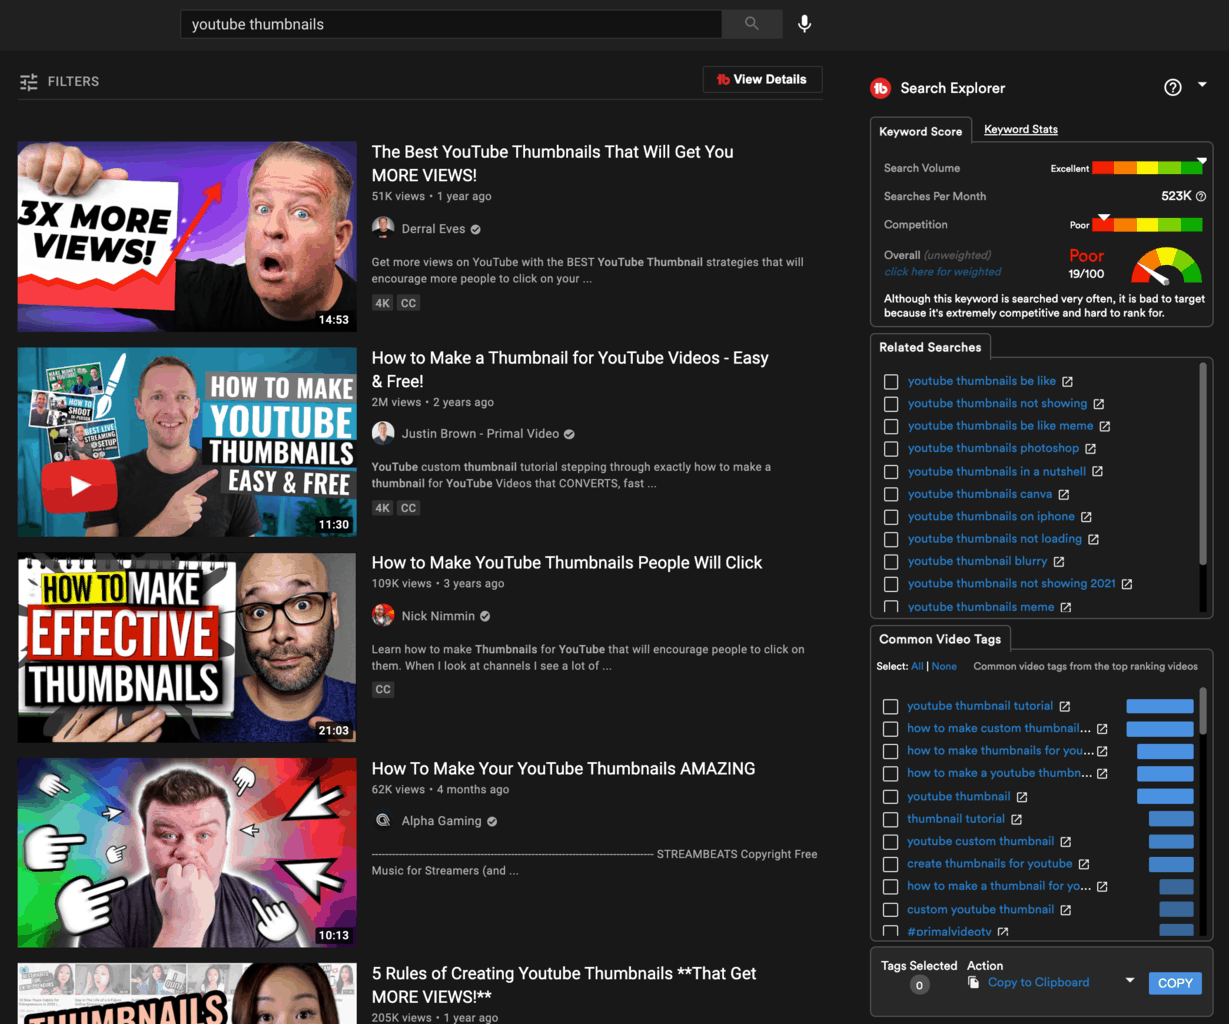Open external link for 'youtube thumbnail tutorial' tag

click(1065, 707)
